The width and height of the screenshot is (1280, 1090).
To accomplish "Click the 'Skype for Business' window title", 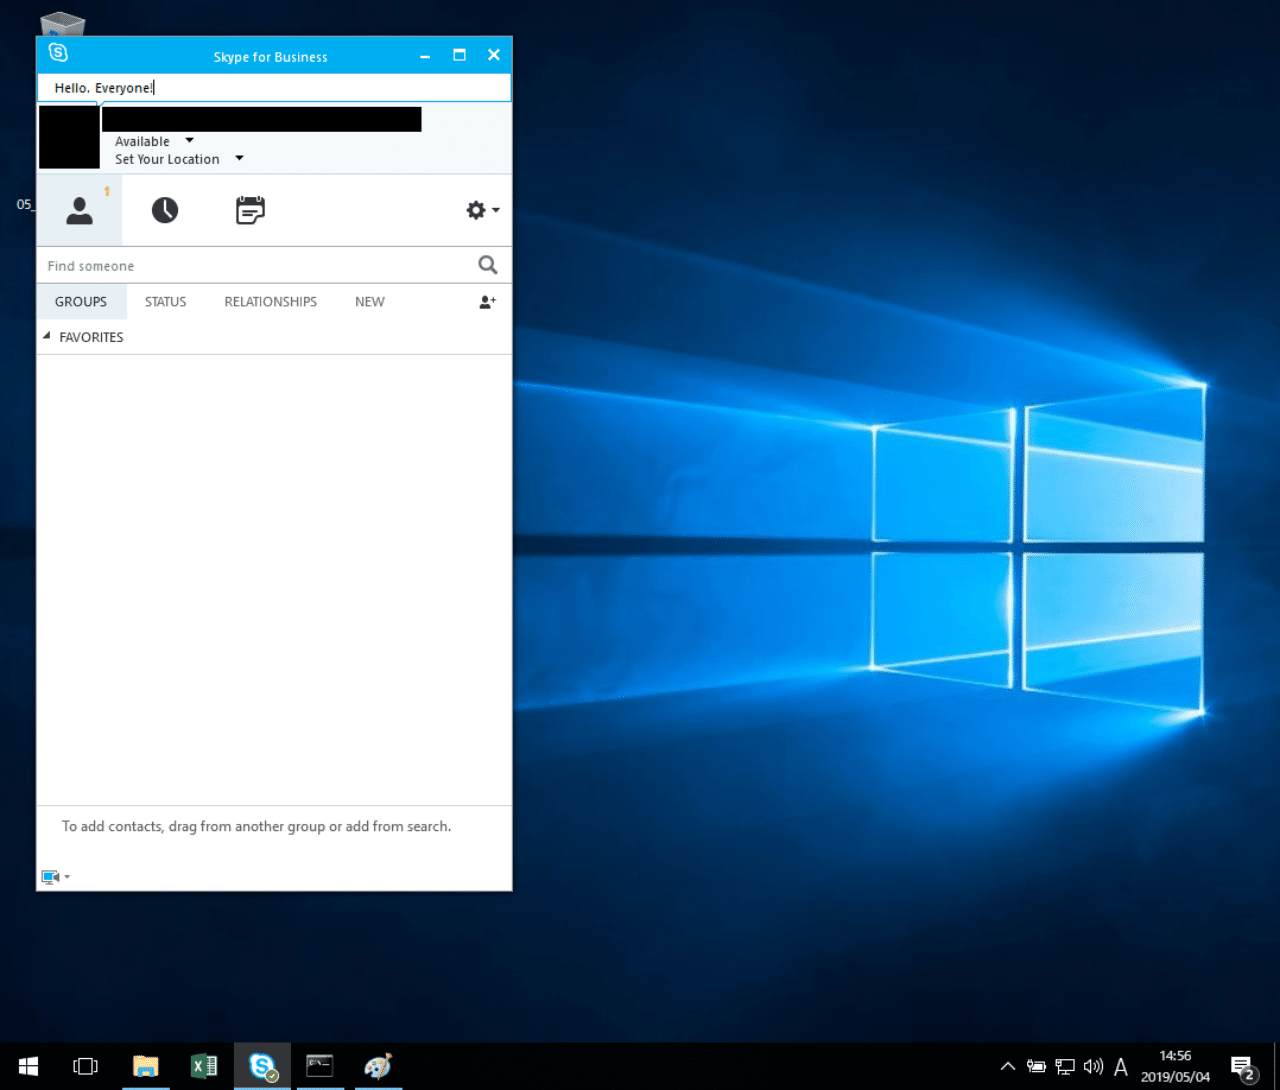I will tap(270, 57).
